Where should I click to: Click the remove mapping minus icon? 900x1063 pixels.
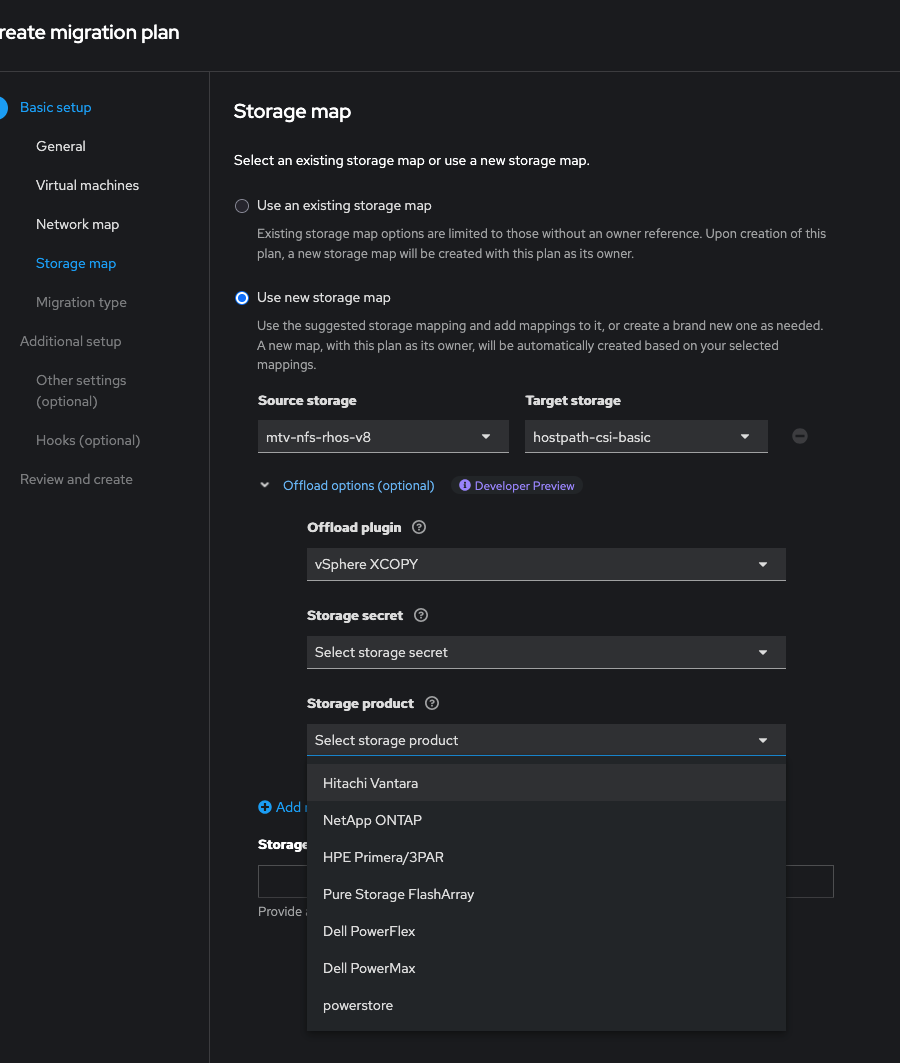coord(800,436)
